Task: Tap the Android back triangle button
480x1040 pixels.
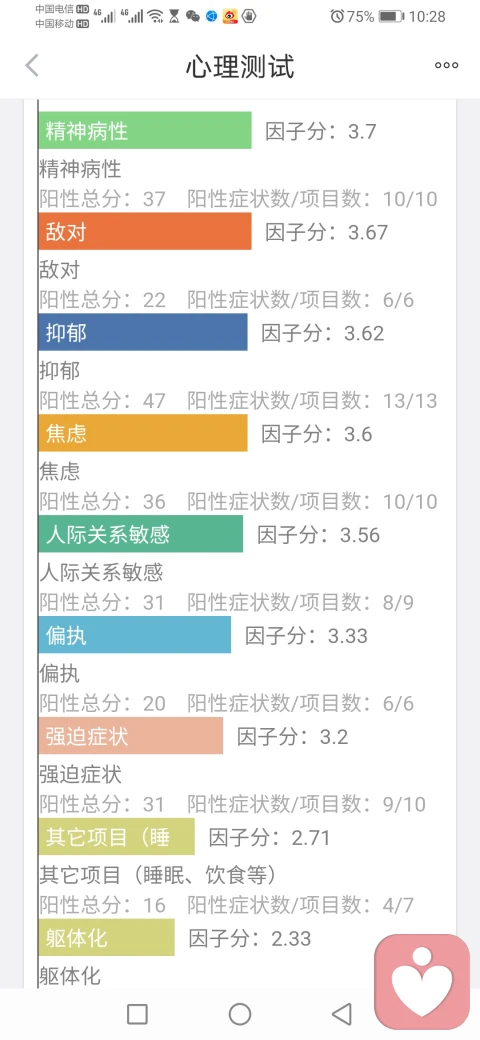Action: (x=341, y=1013)
